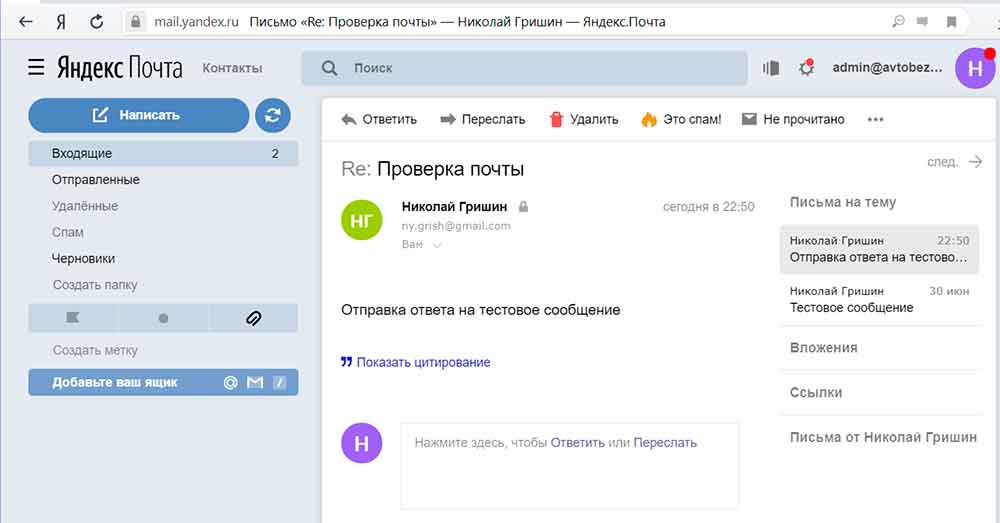Screen dimensions: 1000x523
Task: Mark the email as spam with Это спам!
Action: 681,119
